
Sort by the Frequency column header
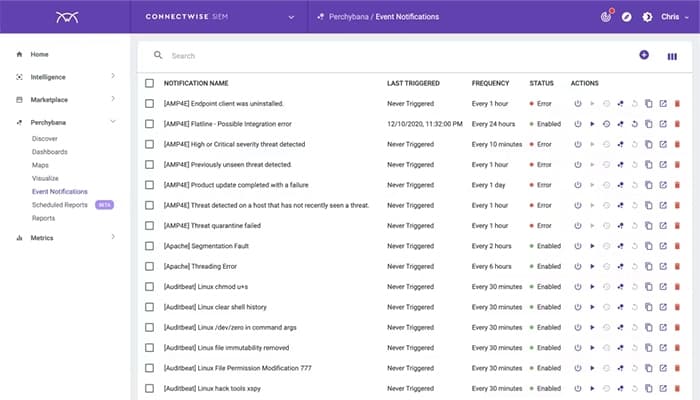click(490, 83)
